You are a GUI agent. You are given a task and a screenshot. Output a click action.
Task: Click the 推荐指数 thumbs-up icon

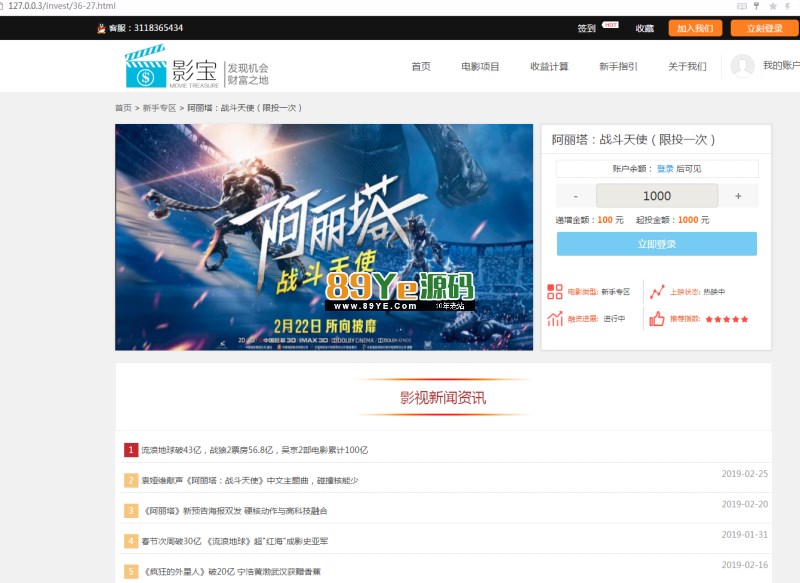pyautogui.click(x=657, y=319)
